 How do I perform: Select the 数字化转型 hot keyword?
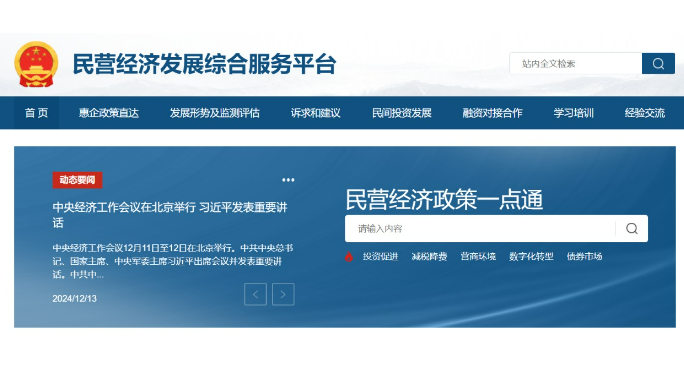pos(531,256)
